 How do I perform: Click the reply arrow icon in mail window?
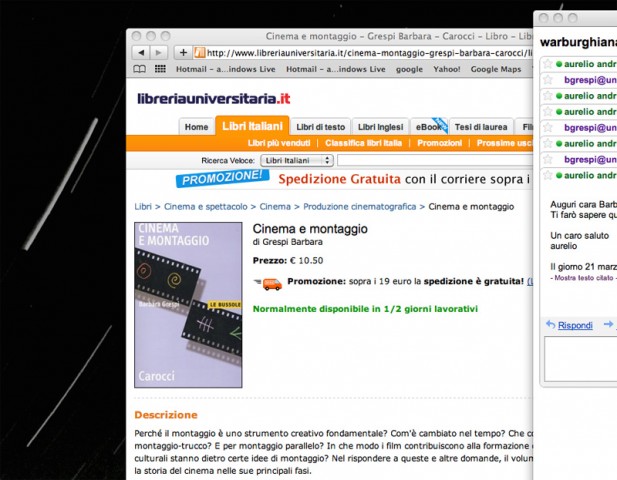(550, 325)
